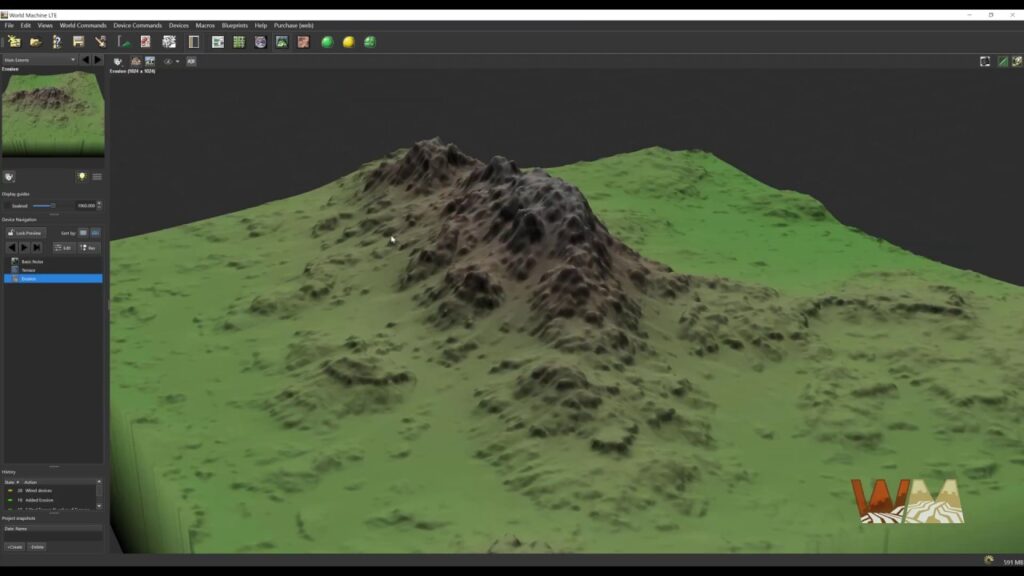Click the Edit button in Device Navigation
The image size is (1024, 576).
[63, 247]
